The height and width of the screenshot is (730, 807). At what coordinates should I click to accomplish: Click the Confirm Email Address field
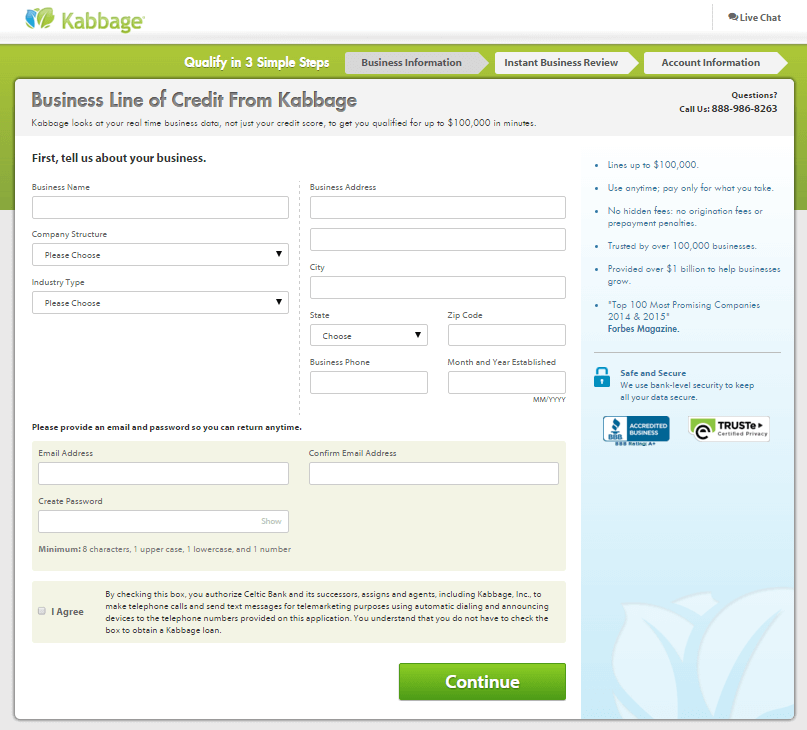(x=433, y=474)
